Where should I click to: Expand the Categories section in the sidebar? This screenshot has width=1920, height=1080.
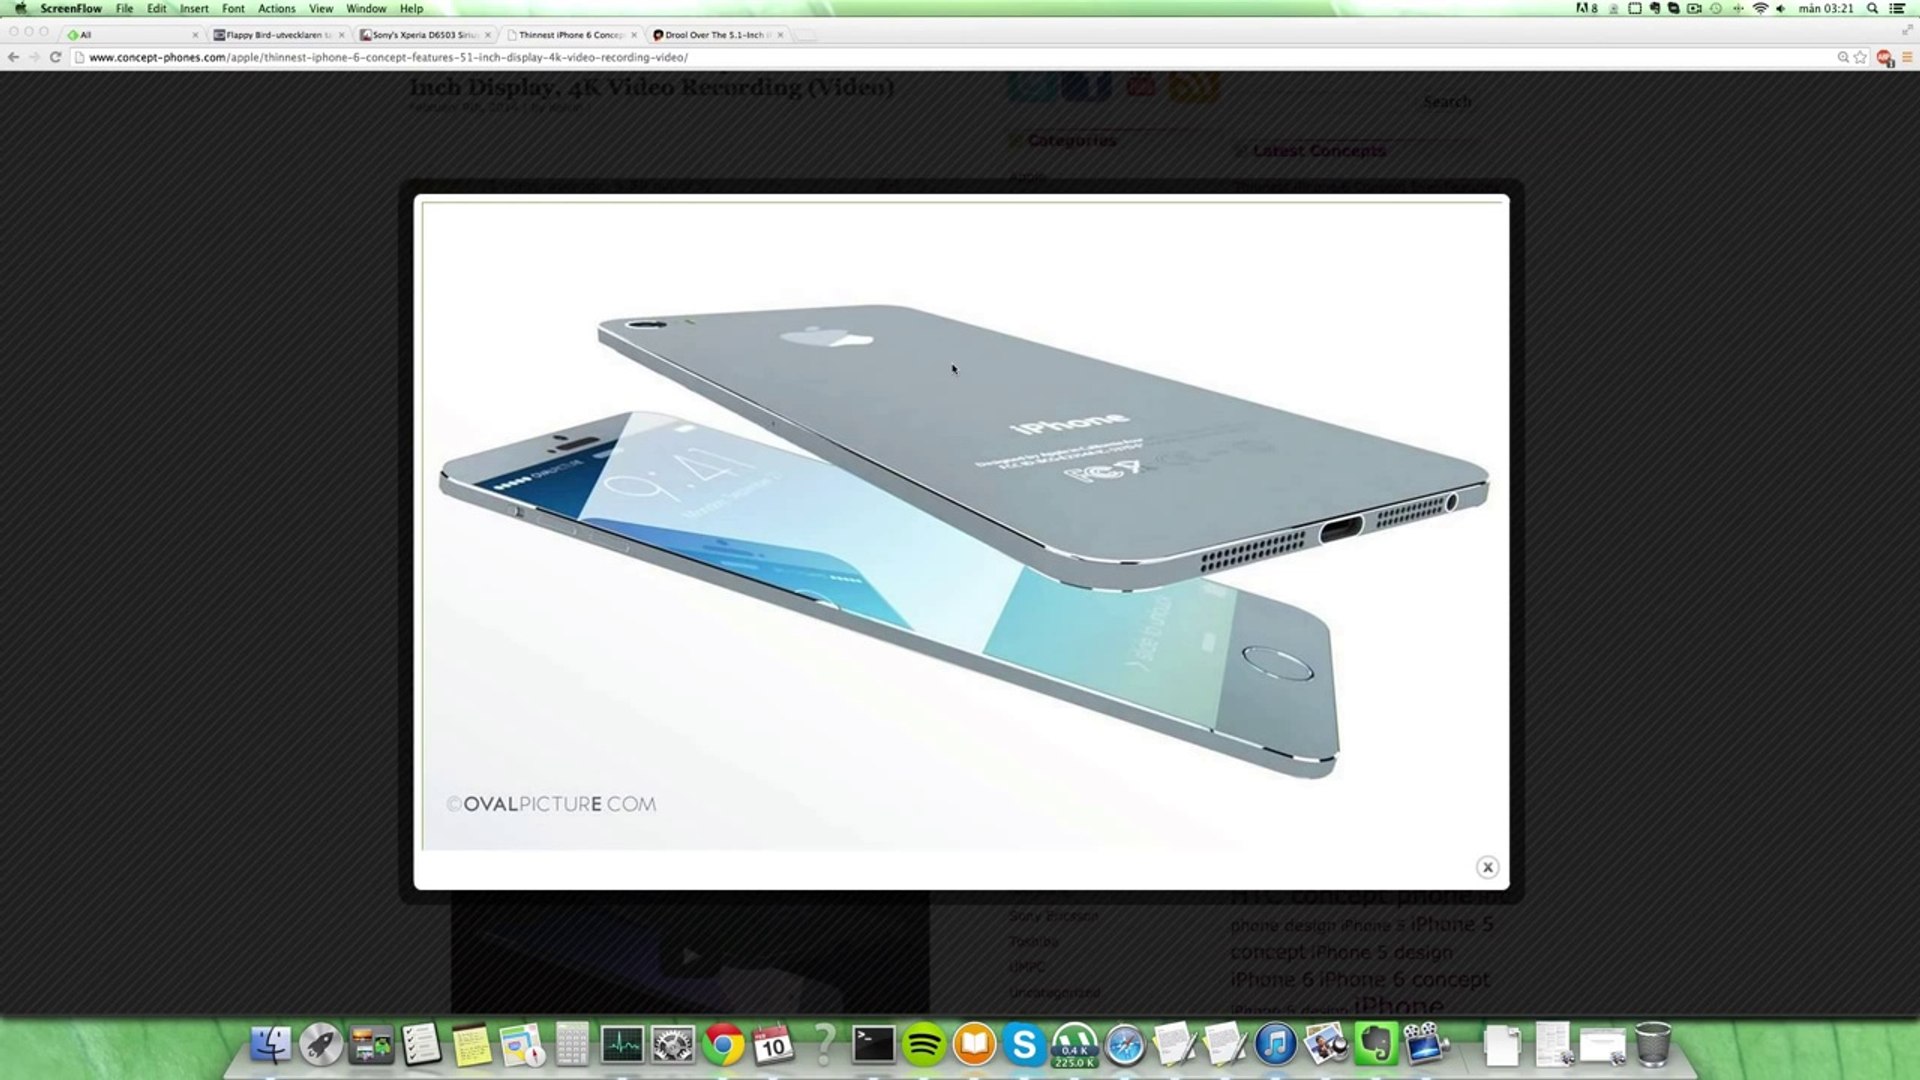click(1072, 140)
